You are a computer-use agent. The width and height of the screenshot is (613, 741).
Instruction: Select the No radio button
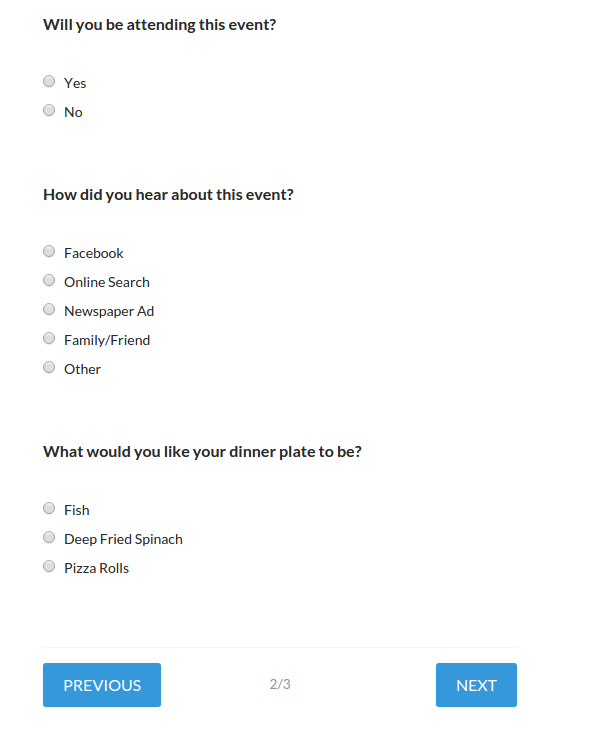coord(49,111)
